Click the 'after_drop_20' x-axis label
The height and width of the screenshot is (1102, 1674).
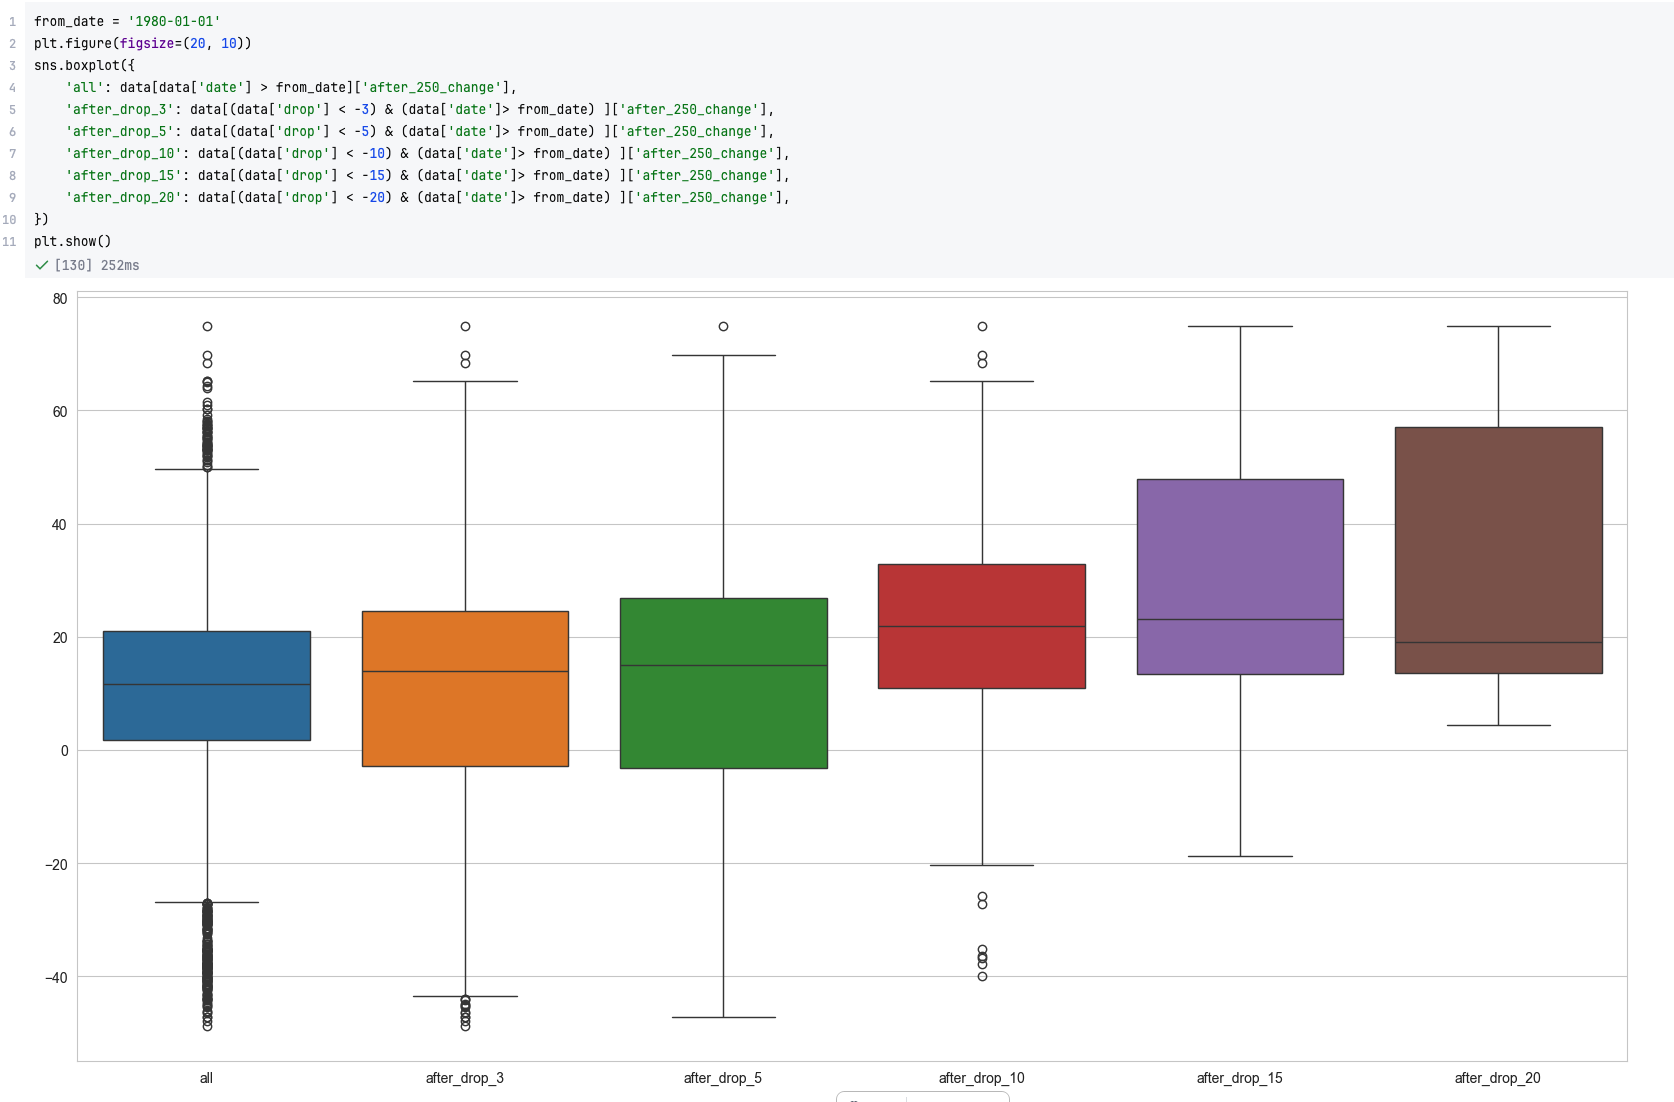click(1498, 1078)
